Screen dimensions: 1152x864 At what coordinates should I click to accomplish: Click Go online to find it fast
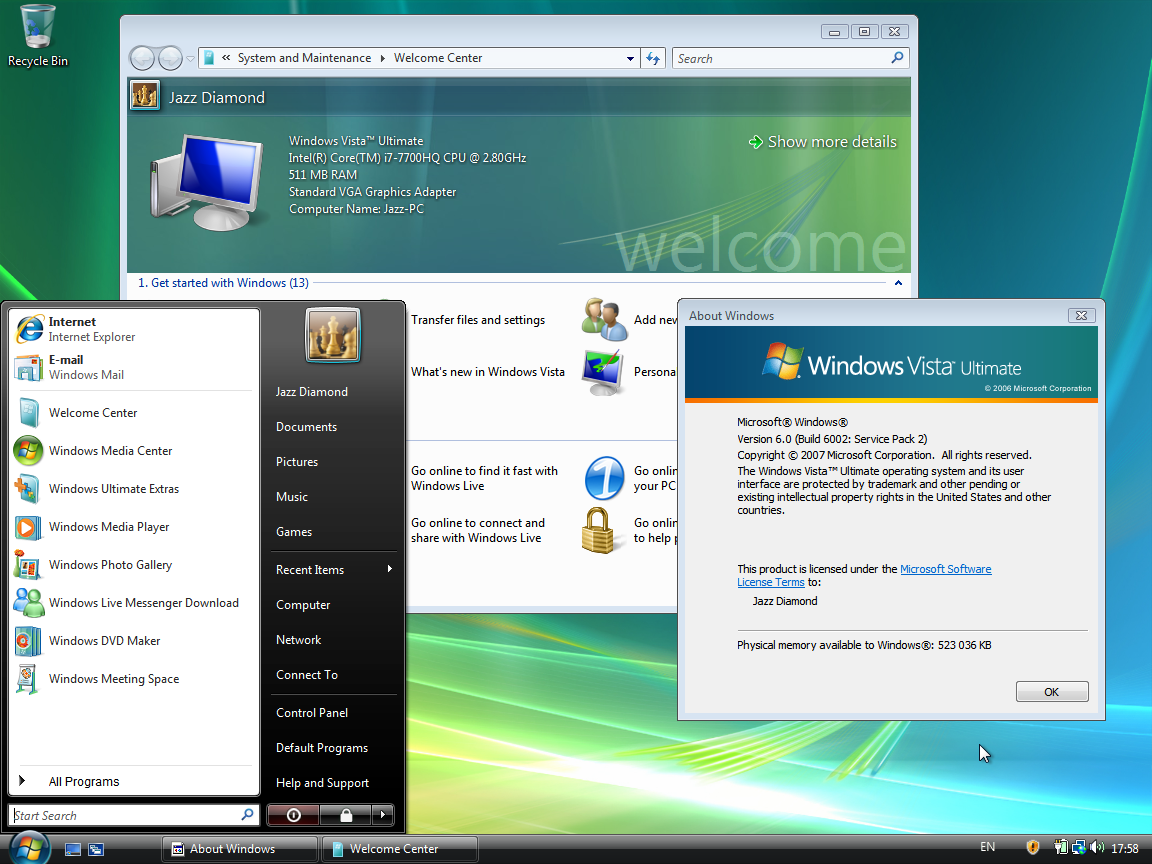484,478
